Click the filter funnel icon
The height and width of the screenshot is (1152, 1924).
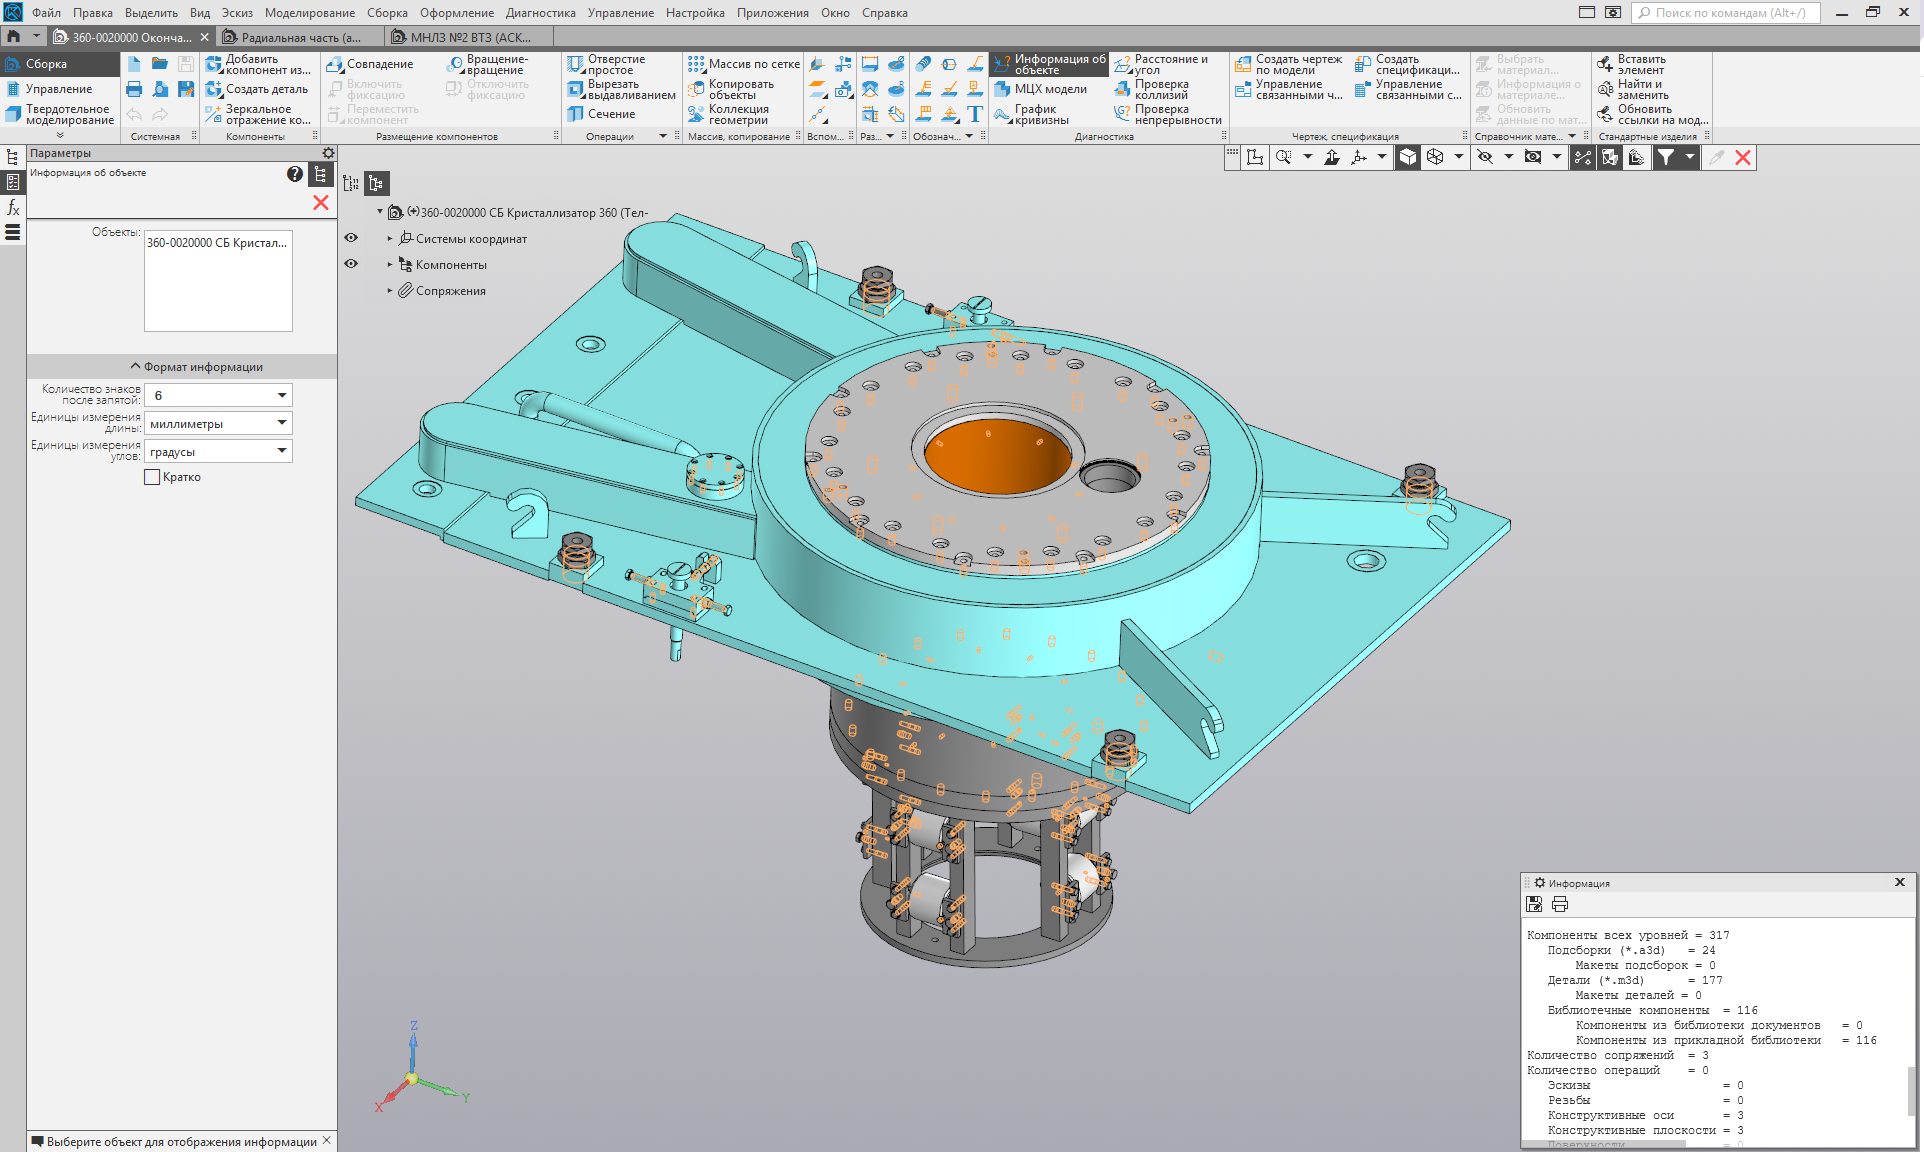point(1665,157)
